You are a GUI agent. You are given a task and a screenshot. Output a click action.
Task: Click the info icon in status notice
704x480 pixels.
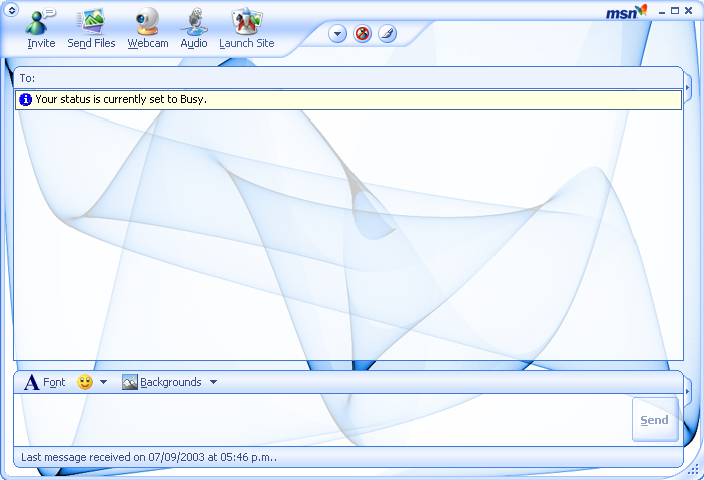[26, 100]
